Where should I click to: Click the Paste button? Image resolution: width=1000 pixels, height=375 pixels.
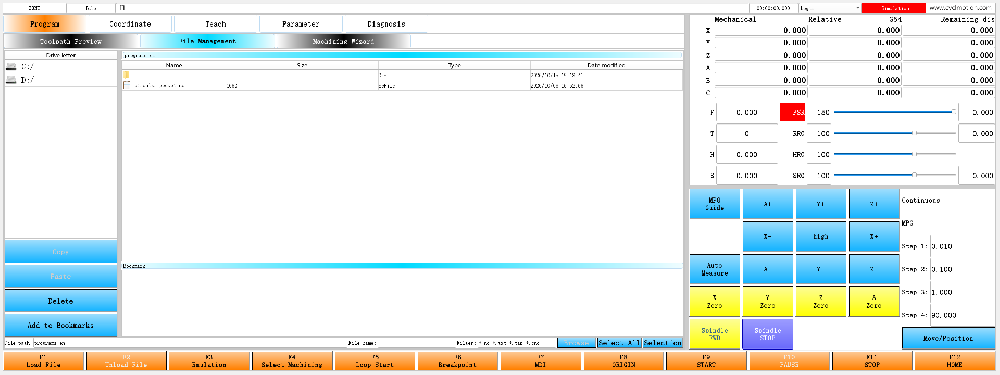tap(61, 277)
